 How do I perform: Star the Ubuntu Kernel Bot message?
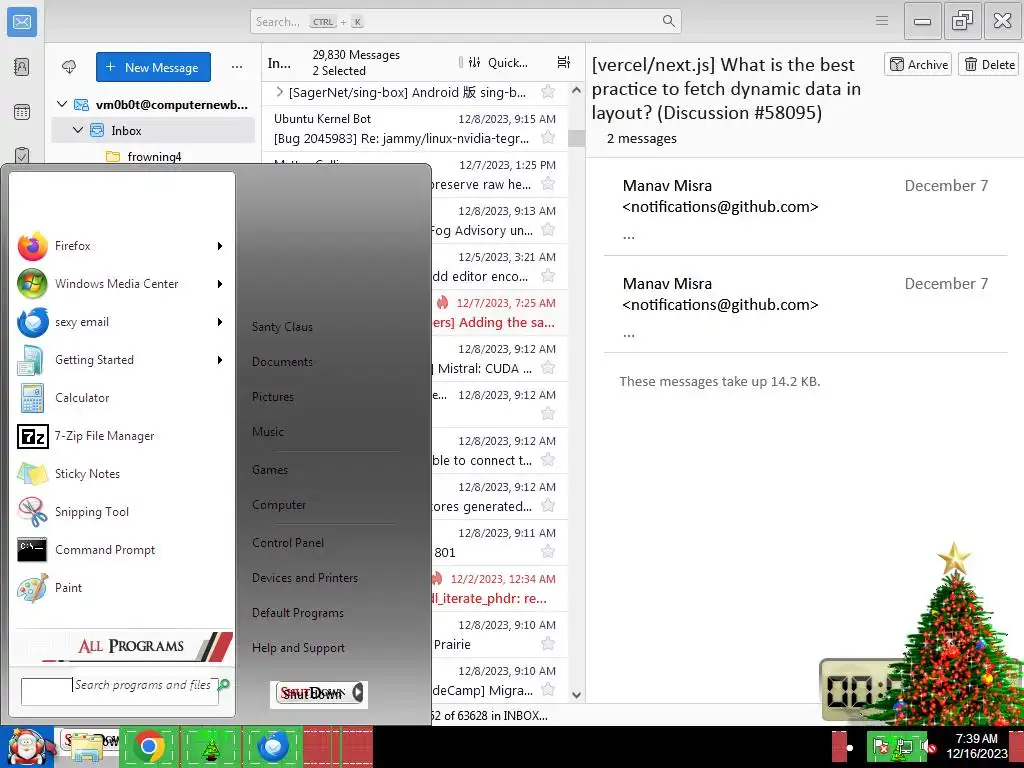[548, 137]
